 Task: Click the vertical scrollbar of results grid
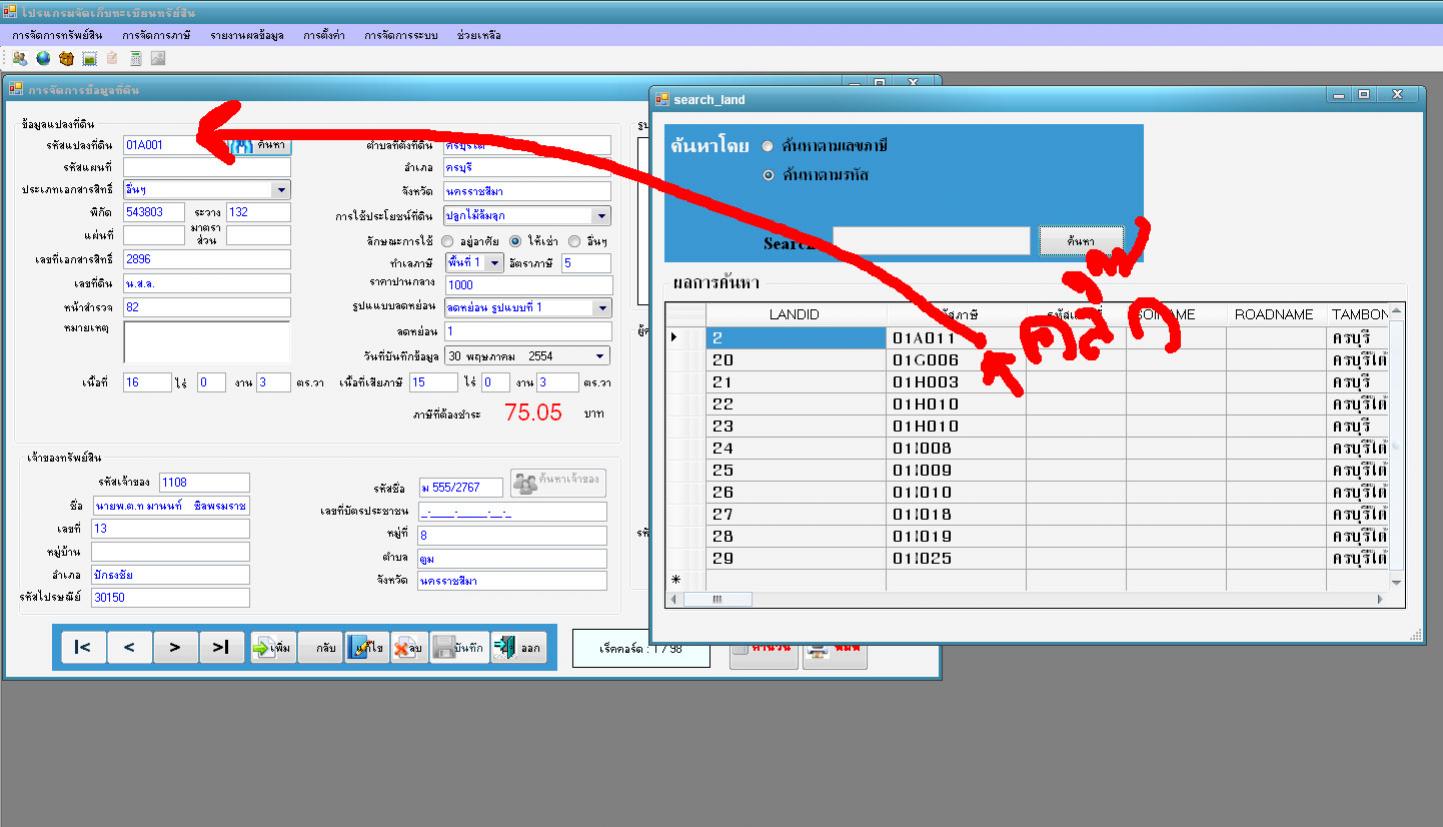click(1397, 446)
